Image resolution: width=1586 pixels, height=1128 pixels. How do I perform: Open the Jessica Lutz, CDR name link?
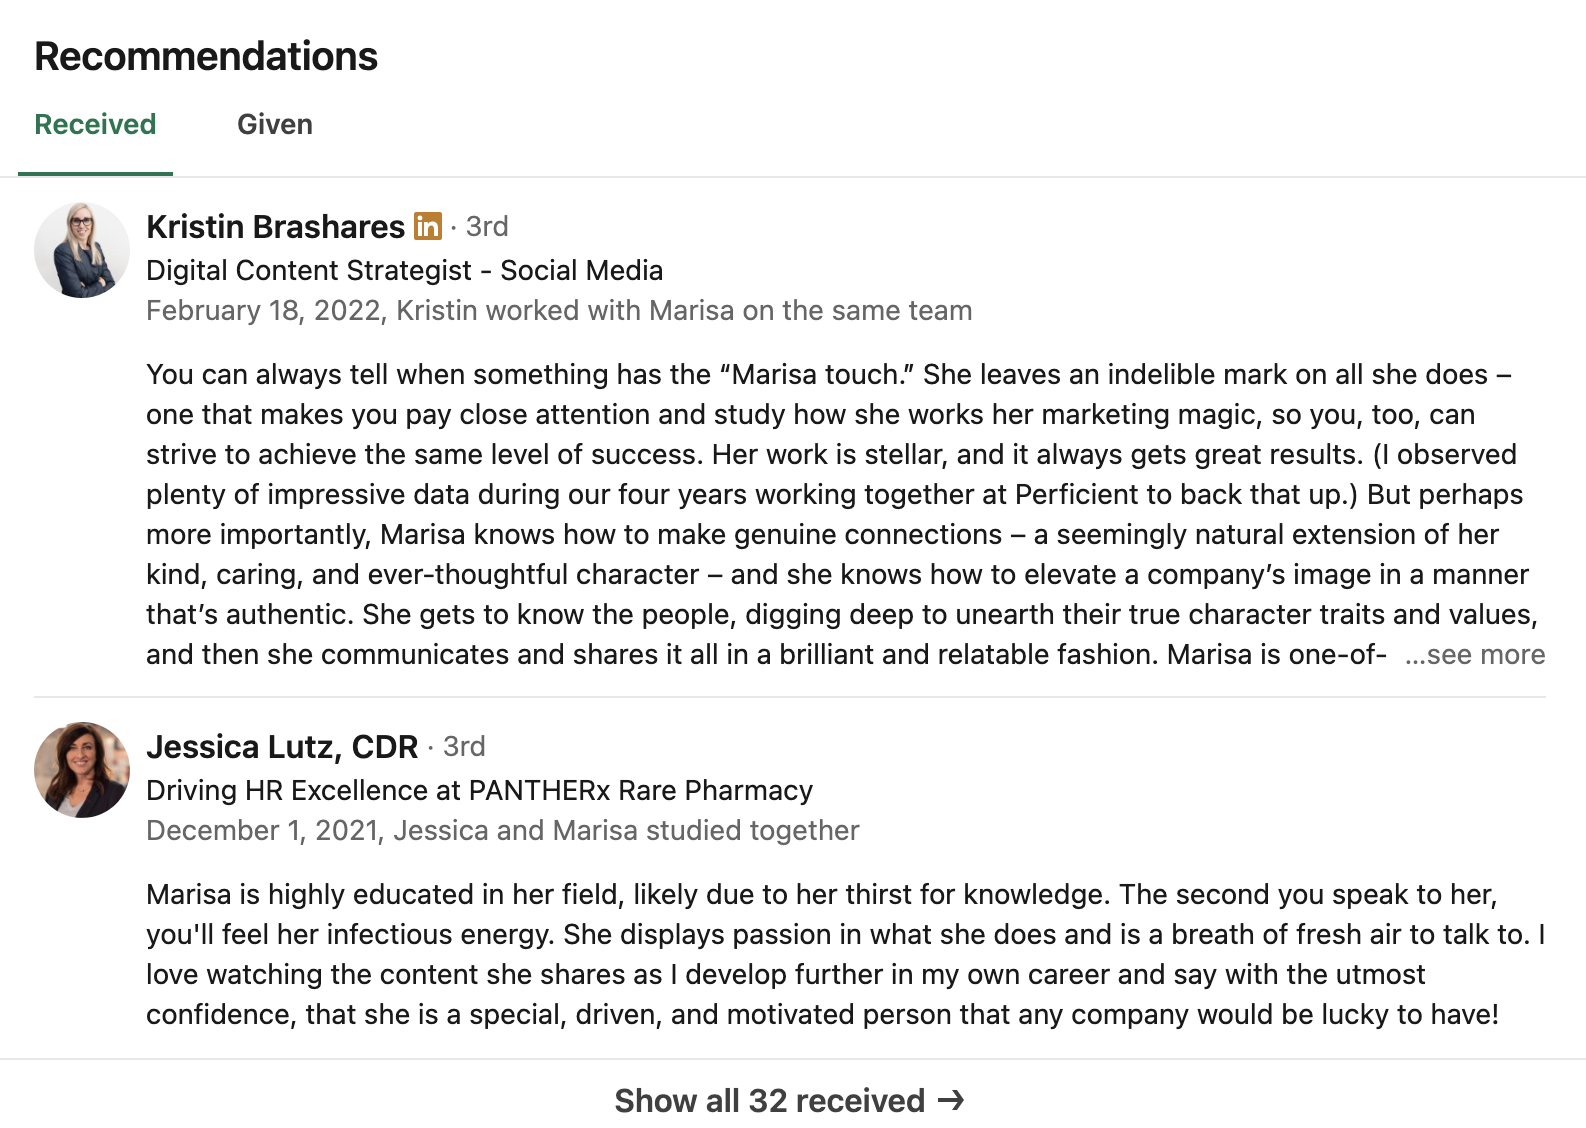pos(282,747)
